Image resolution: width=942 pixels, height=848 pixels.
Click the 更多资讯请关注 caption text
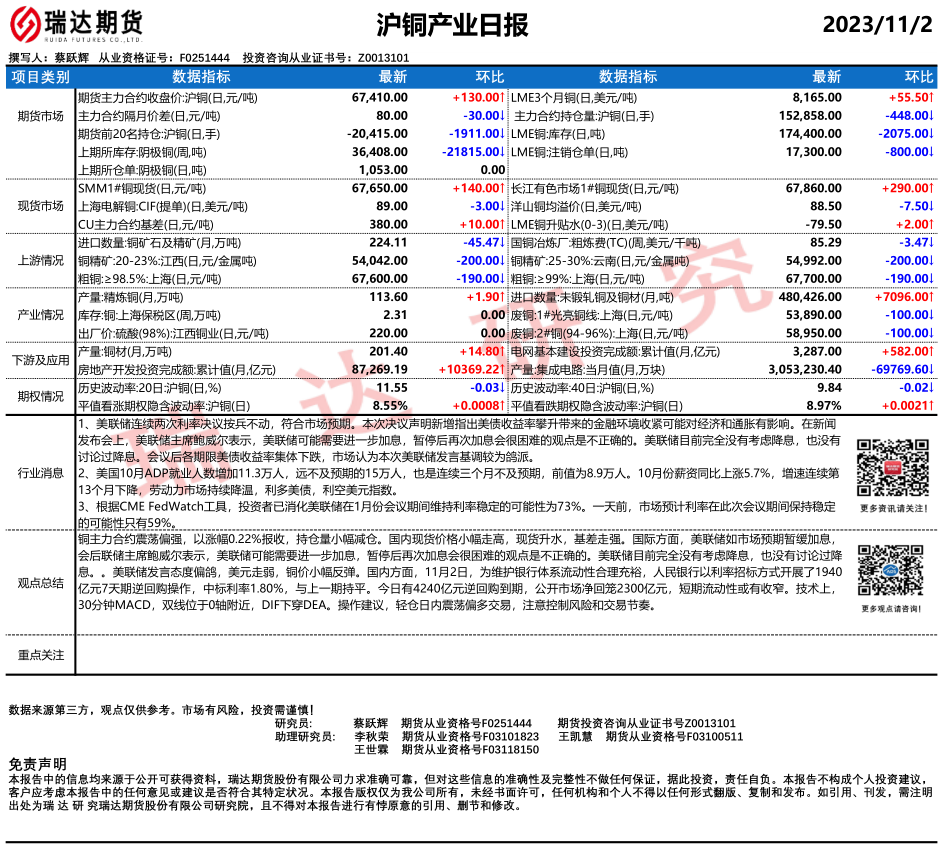pyautogui.click(x=887, y=509)
